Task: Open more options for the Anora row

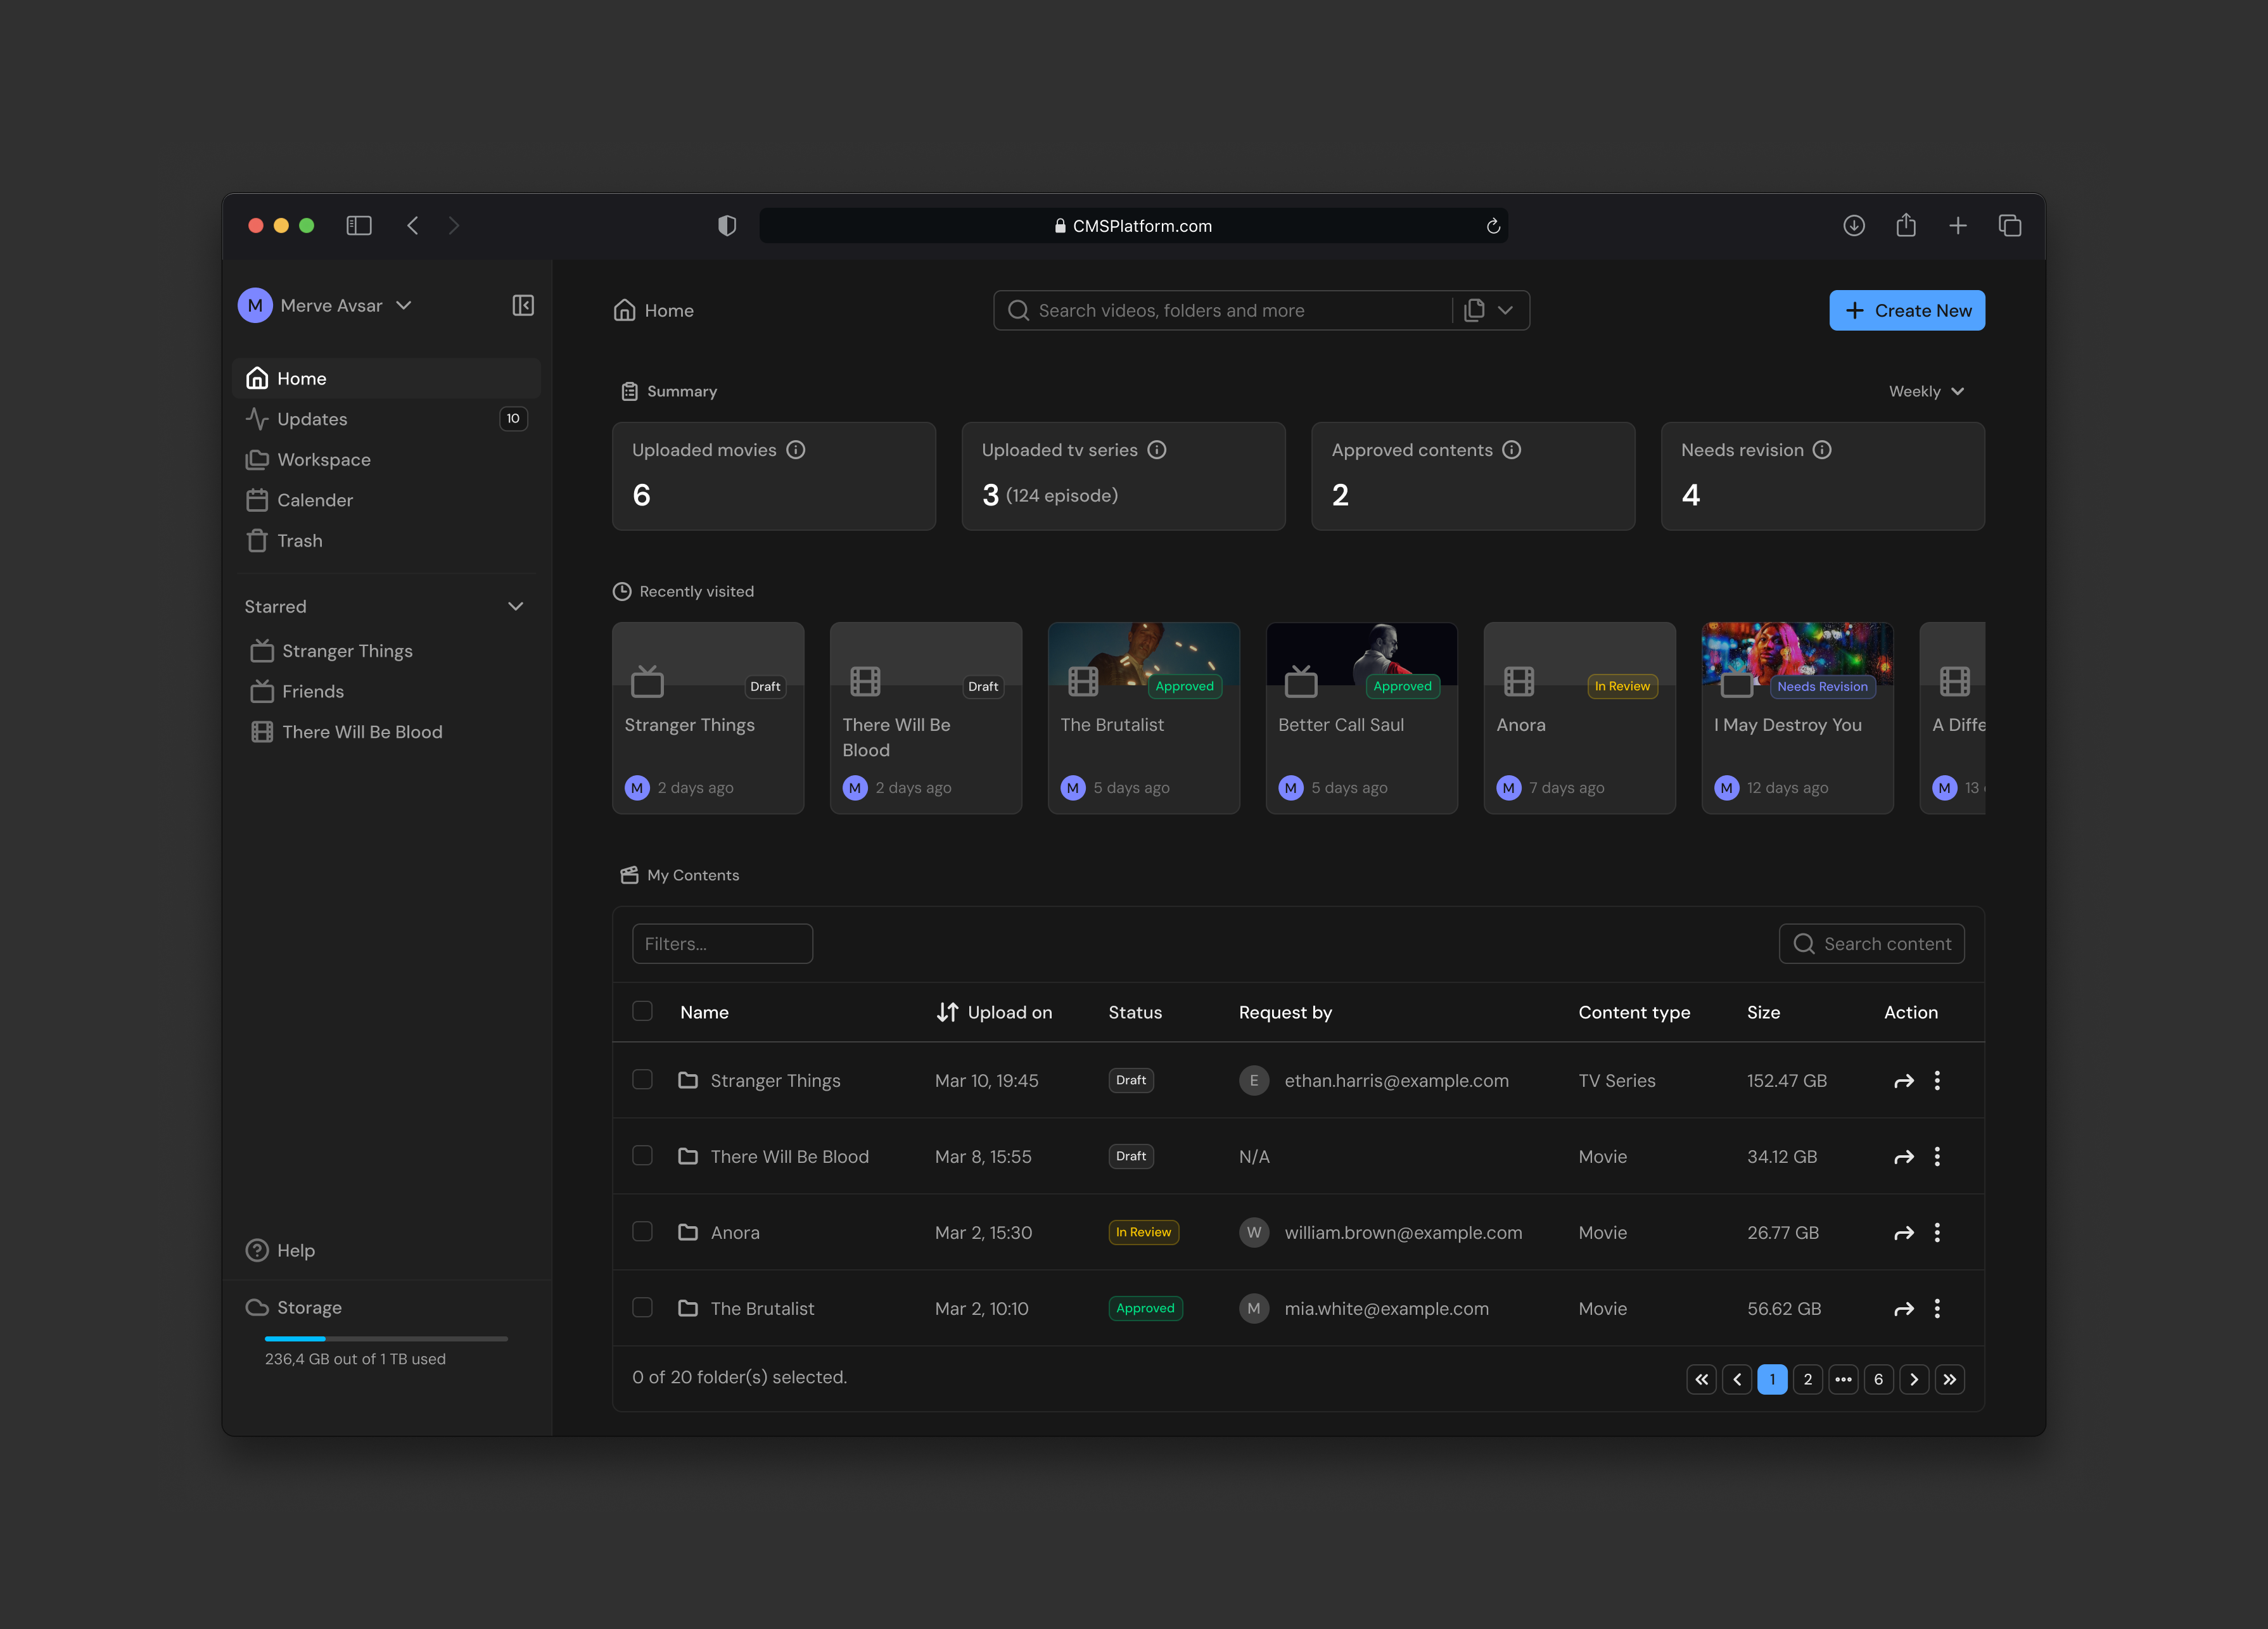Action: pyautogui.click(x=1937, y=1233)
